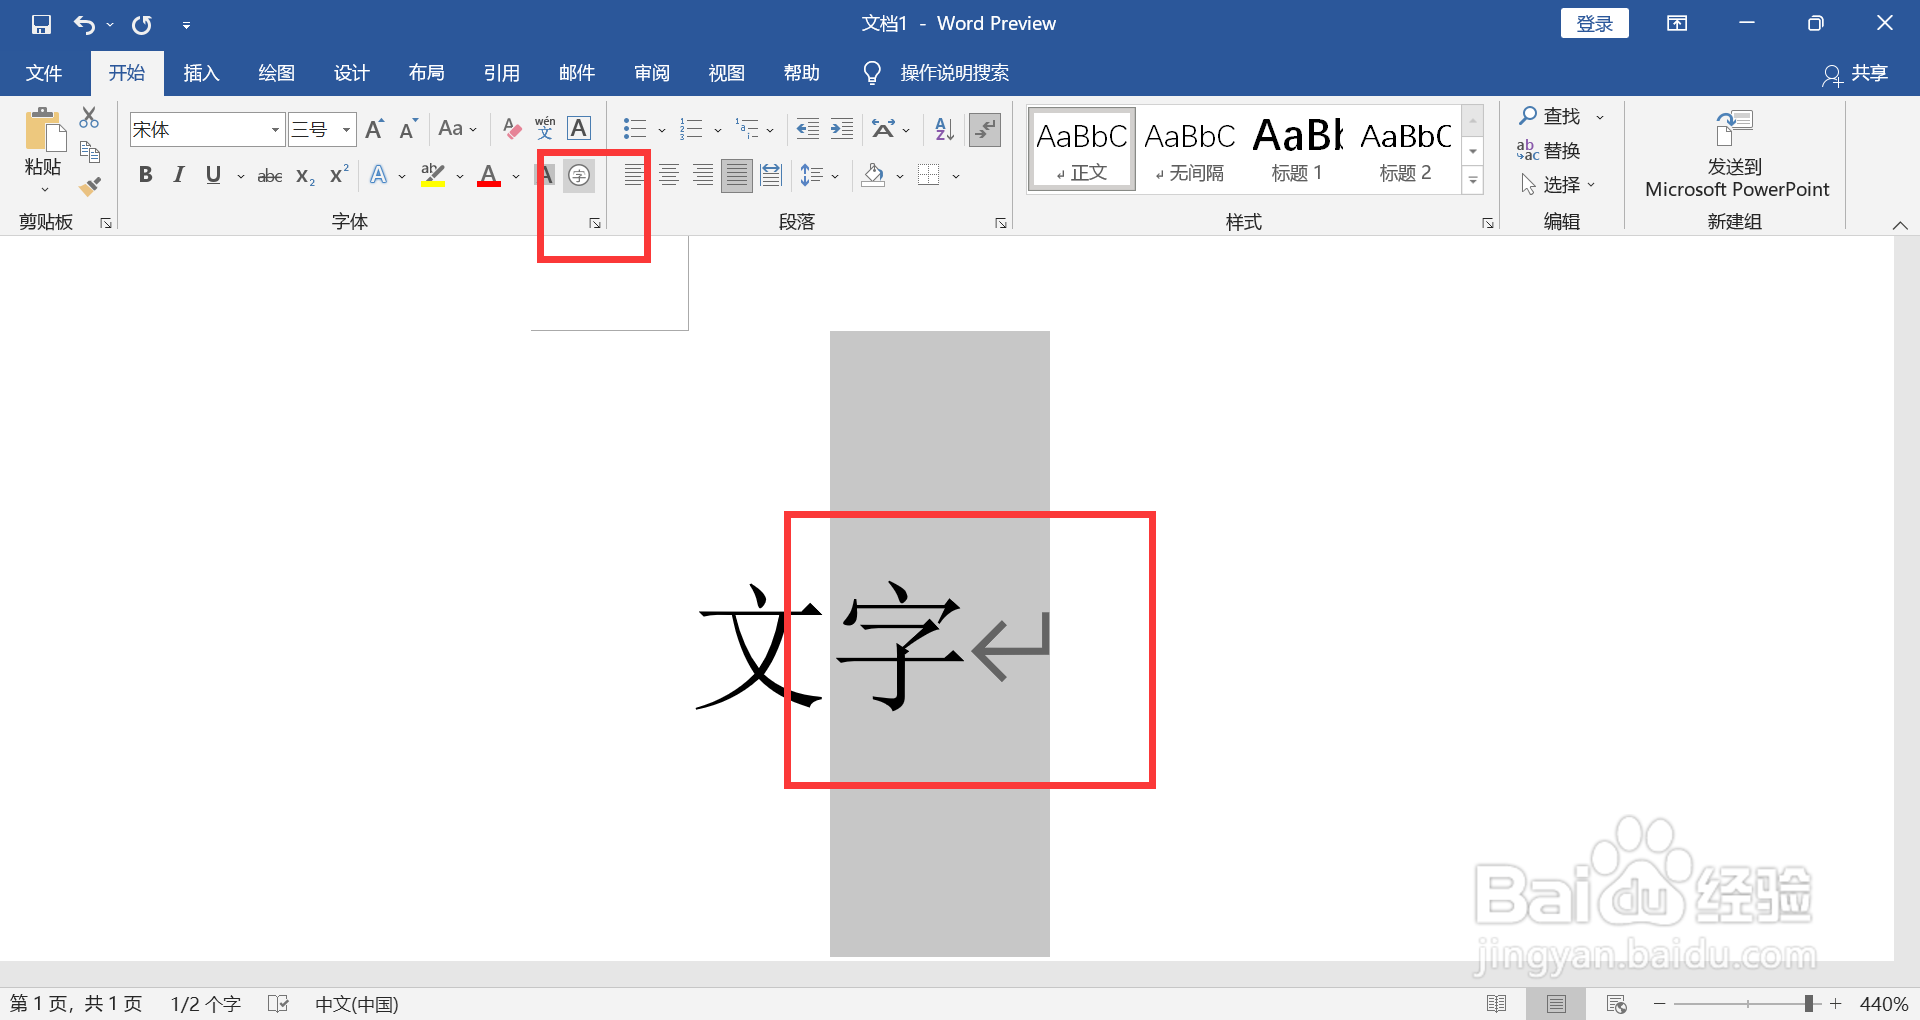This screenshot has height=1020, width=1920.
Task: Click Send to Microsoft PowerPoint icon
Action: click(x=1735, y=128)
